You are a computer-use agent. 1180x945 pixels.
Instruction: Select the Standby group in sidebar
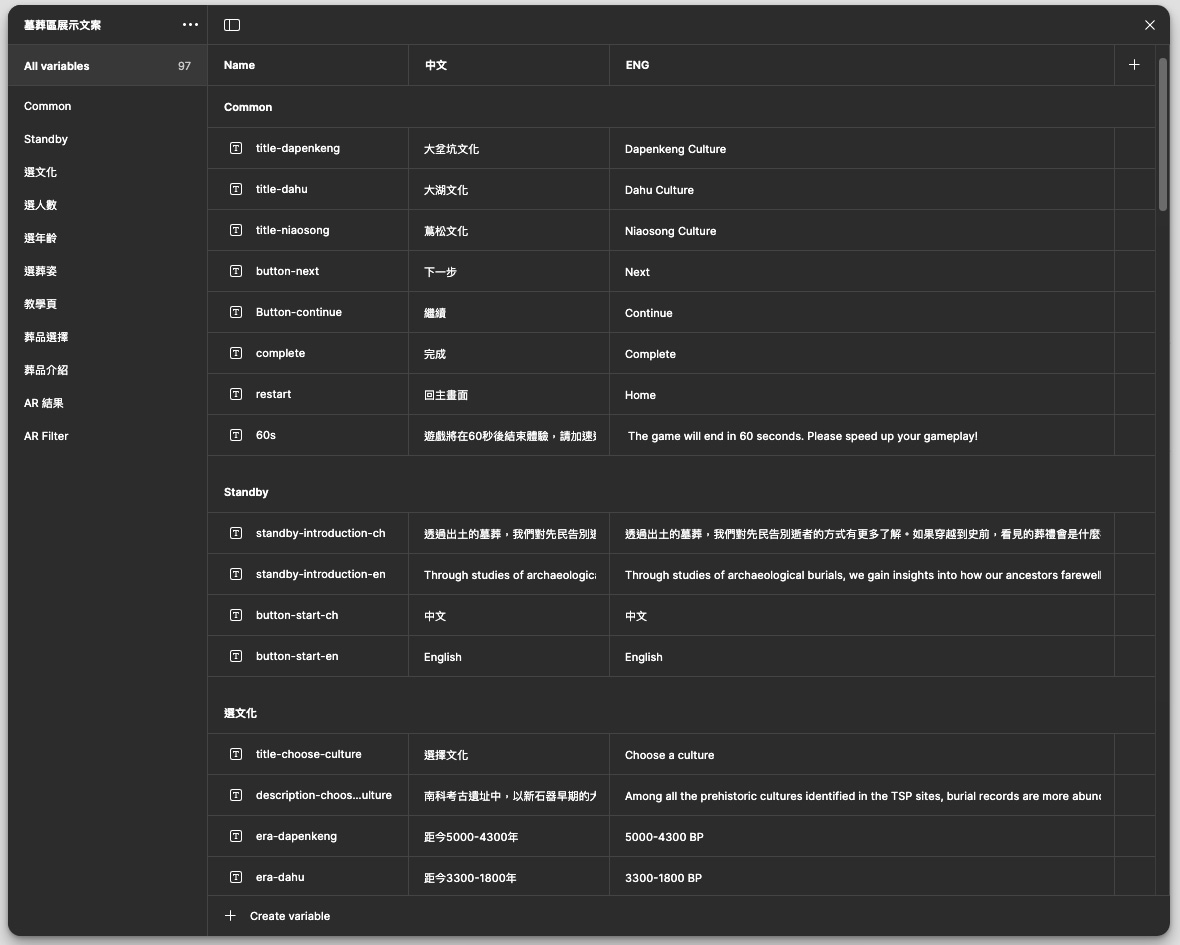point(46,139)
